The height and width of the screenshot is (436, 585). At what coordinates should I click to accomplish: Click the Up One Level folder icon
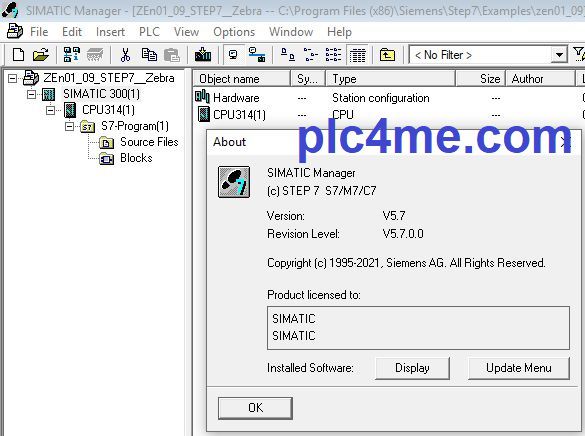(x=387, y=55)
